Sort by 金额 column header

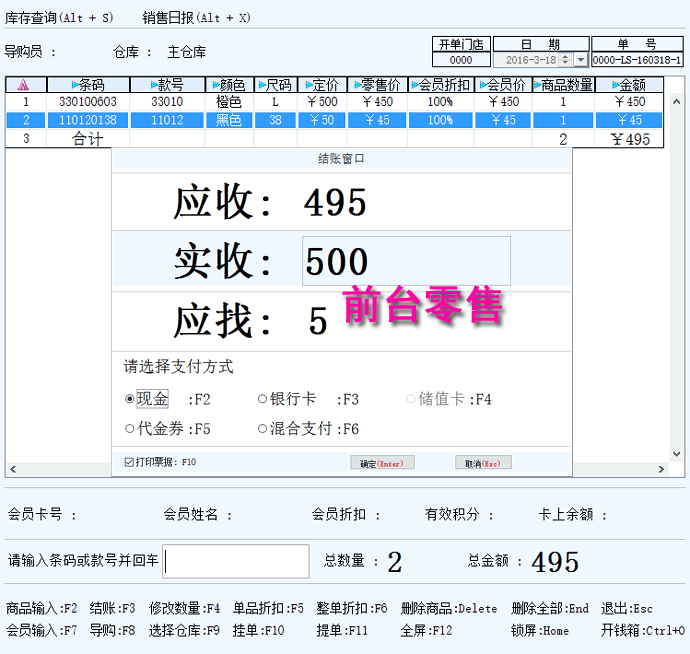(x=629, y=85)
